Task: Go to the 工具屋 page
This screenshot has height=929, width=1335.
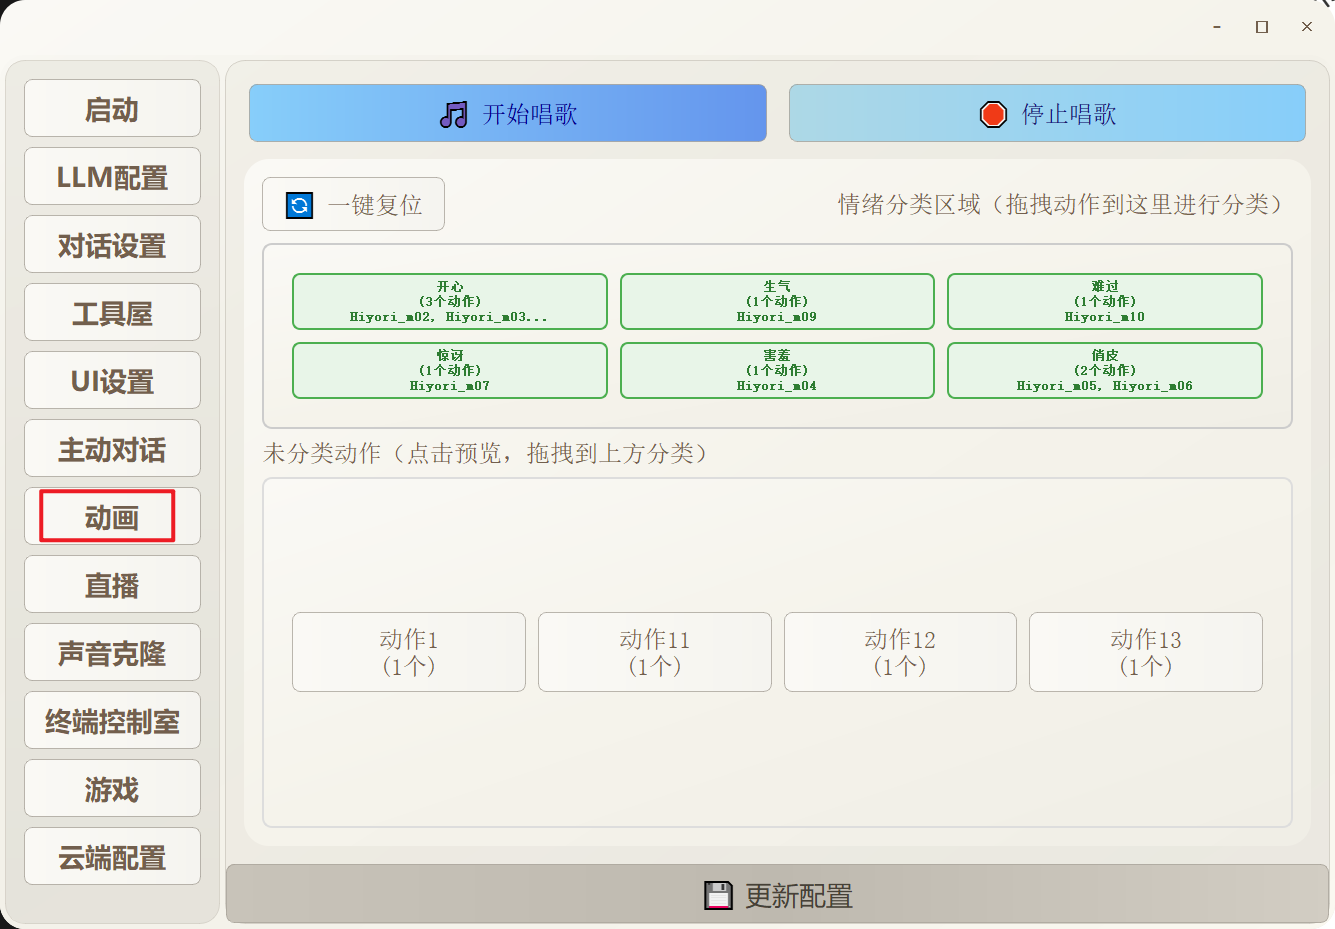Action: tap(112, 312)
